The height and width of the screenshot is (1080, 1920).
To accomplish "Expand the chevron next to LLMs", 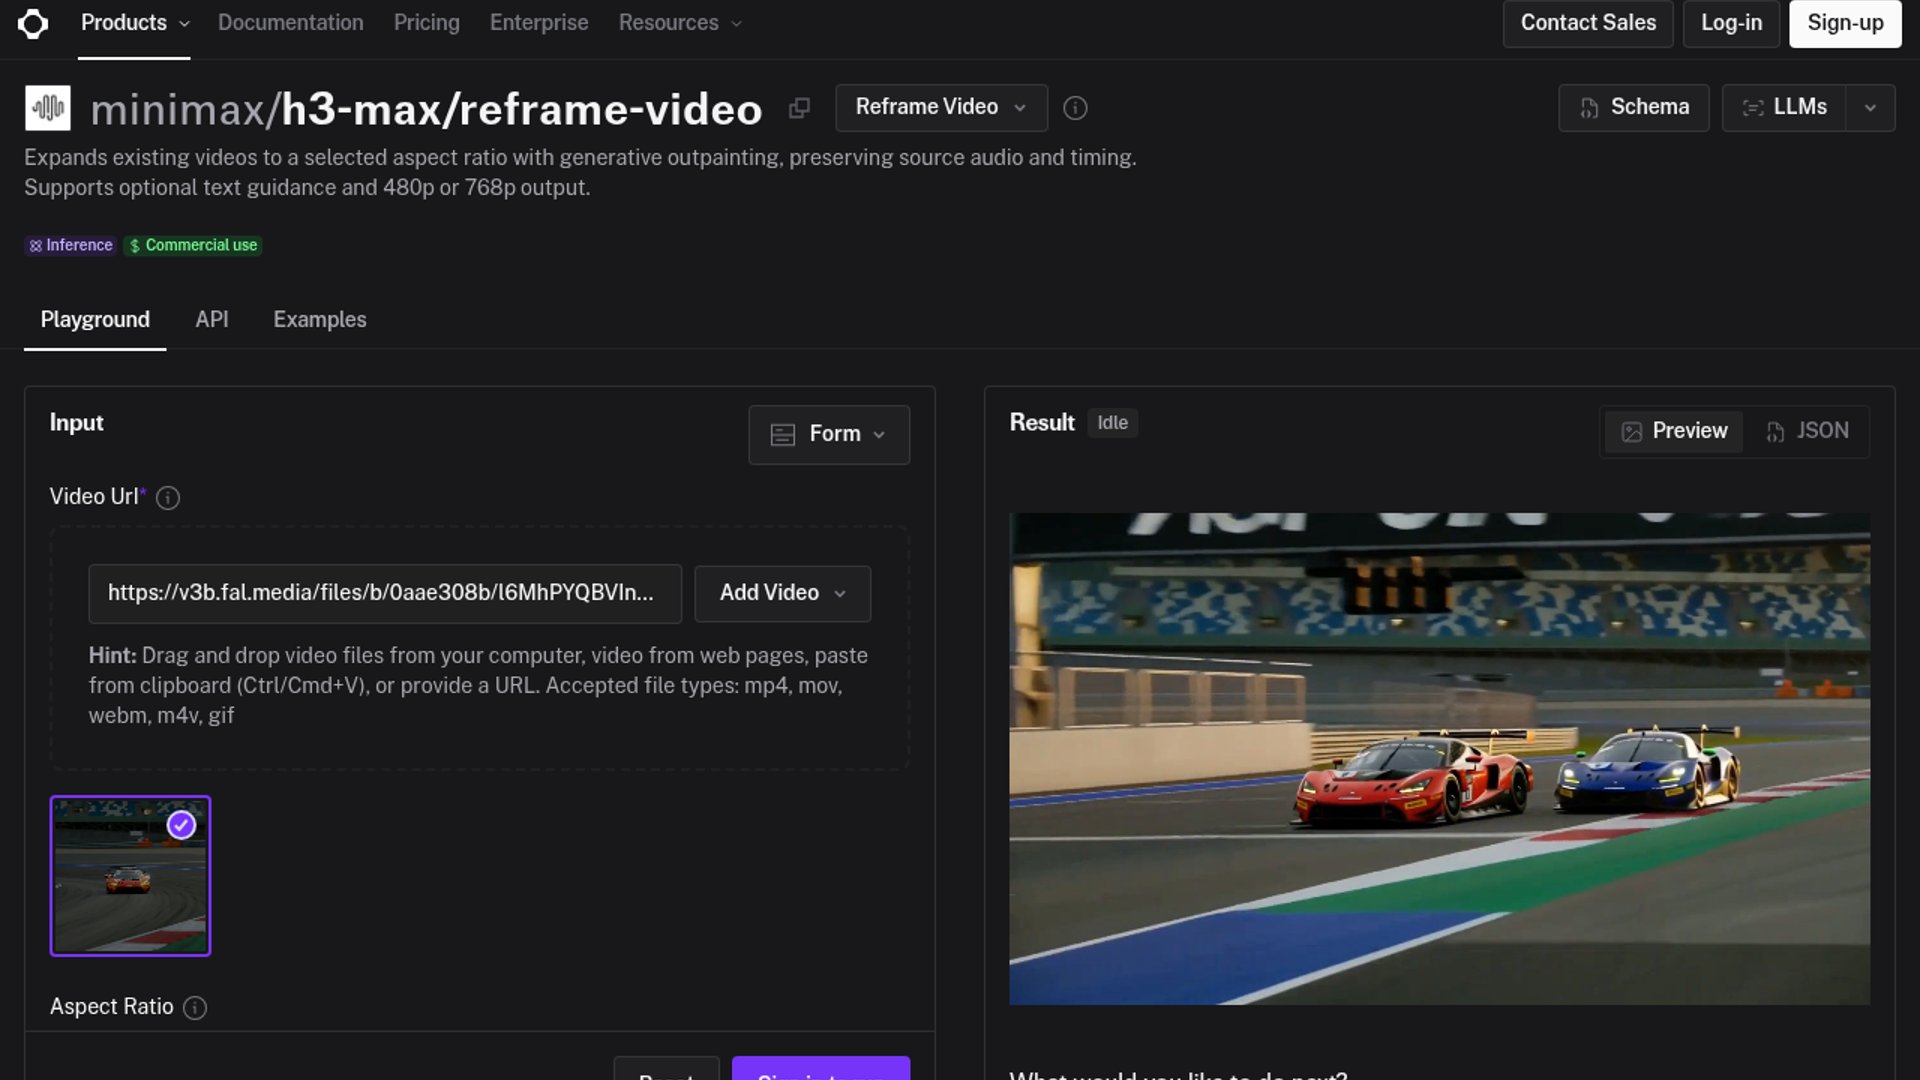I will click(1870, 108).
